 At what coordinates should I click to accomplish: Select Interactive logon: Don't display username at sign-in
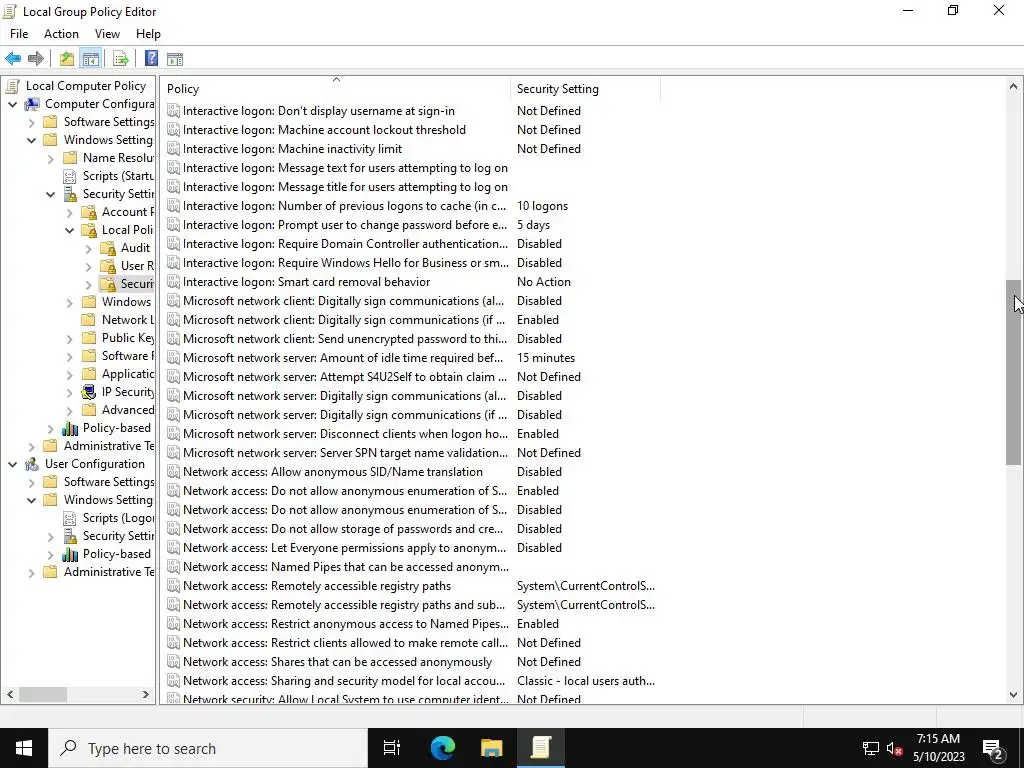(319, 111)
